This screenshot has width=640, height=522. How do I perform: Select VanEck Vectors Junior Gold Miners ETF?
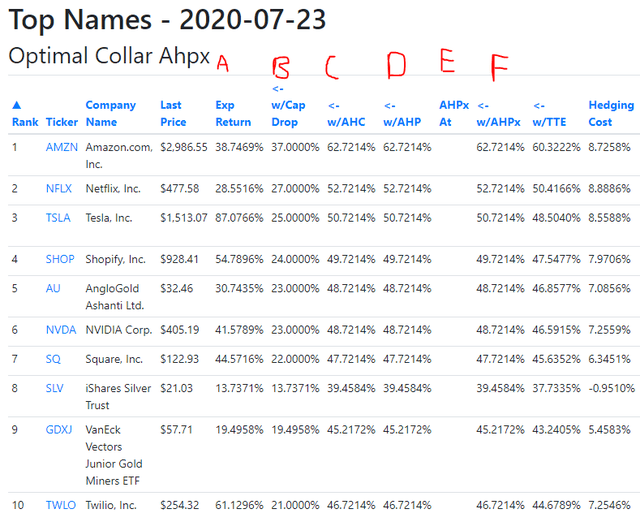point(114,455)
